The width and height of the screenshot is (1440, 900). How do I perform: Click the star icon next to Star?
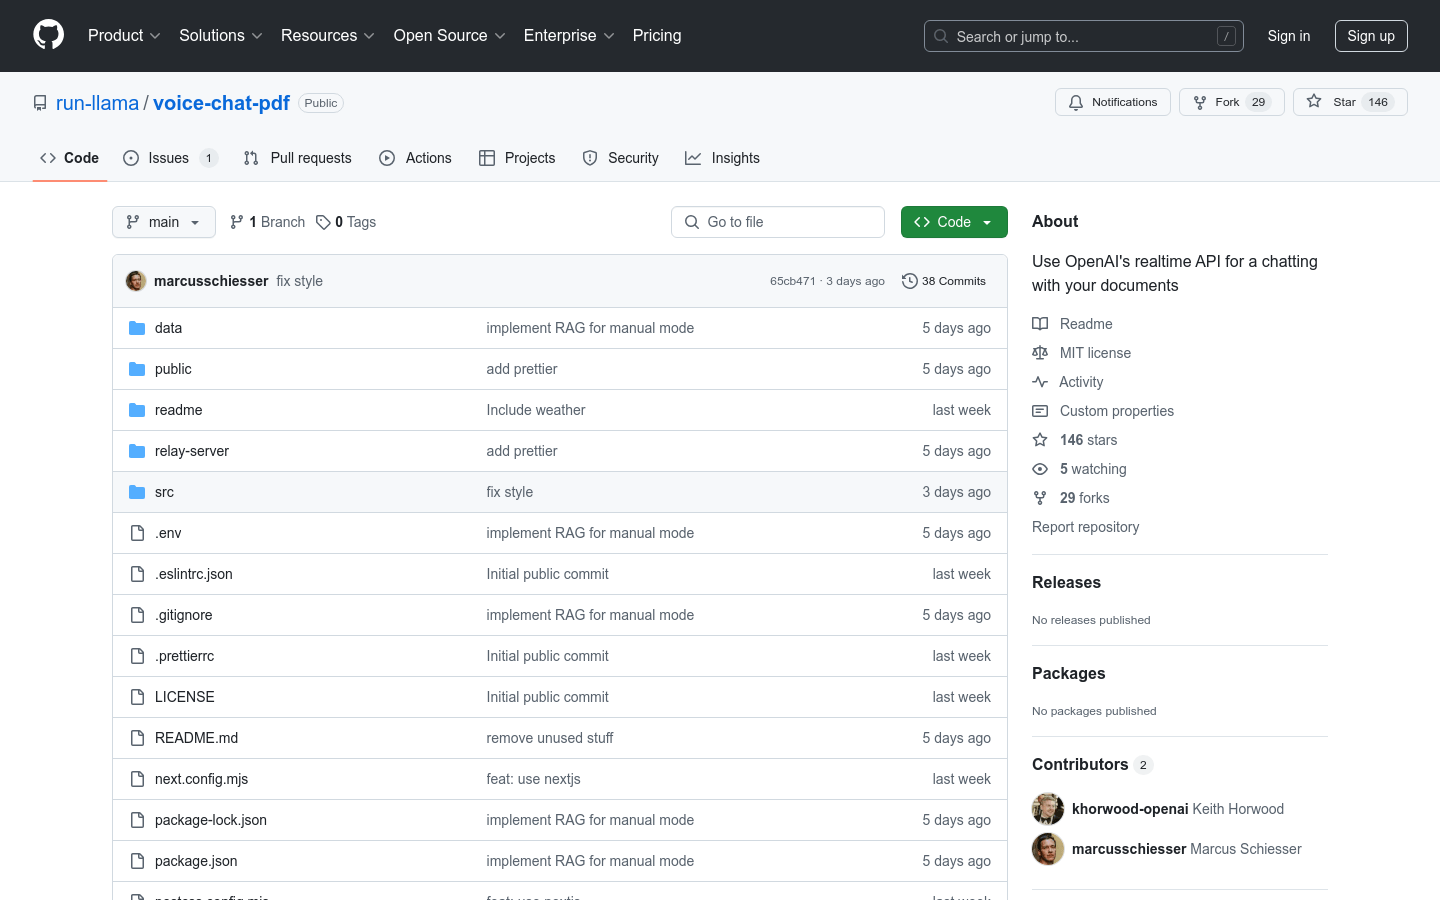(1314, 102)
